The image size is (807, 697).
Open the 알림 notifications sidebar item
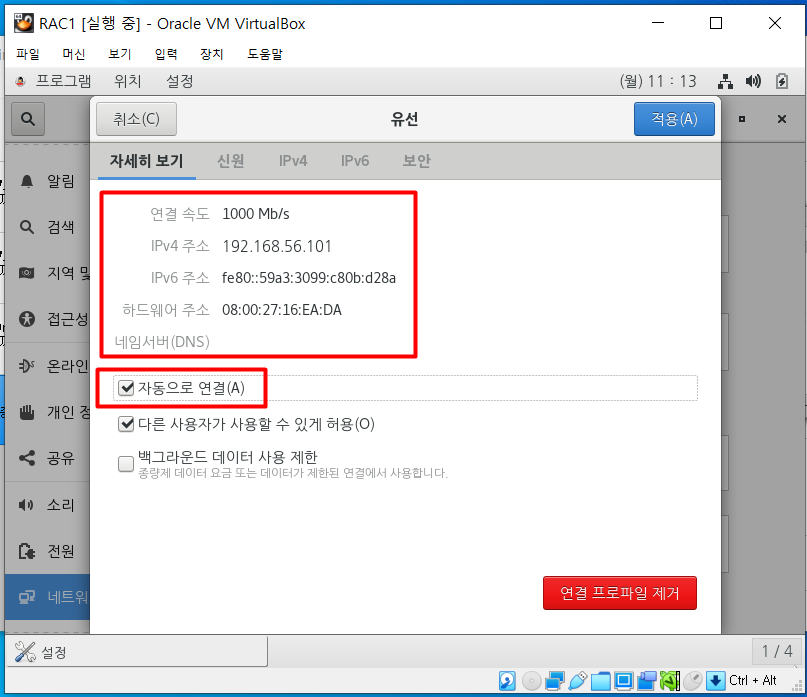(47, 181)
